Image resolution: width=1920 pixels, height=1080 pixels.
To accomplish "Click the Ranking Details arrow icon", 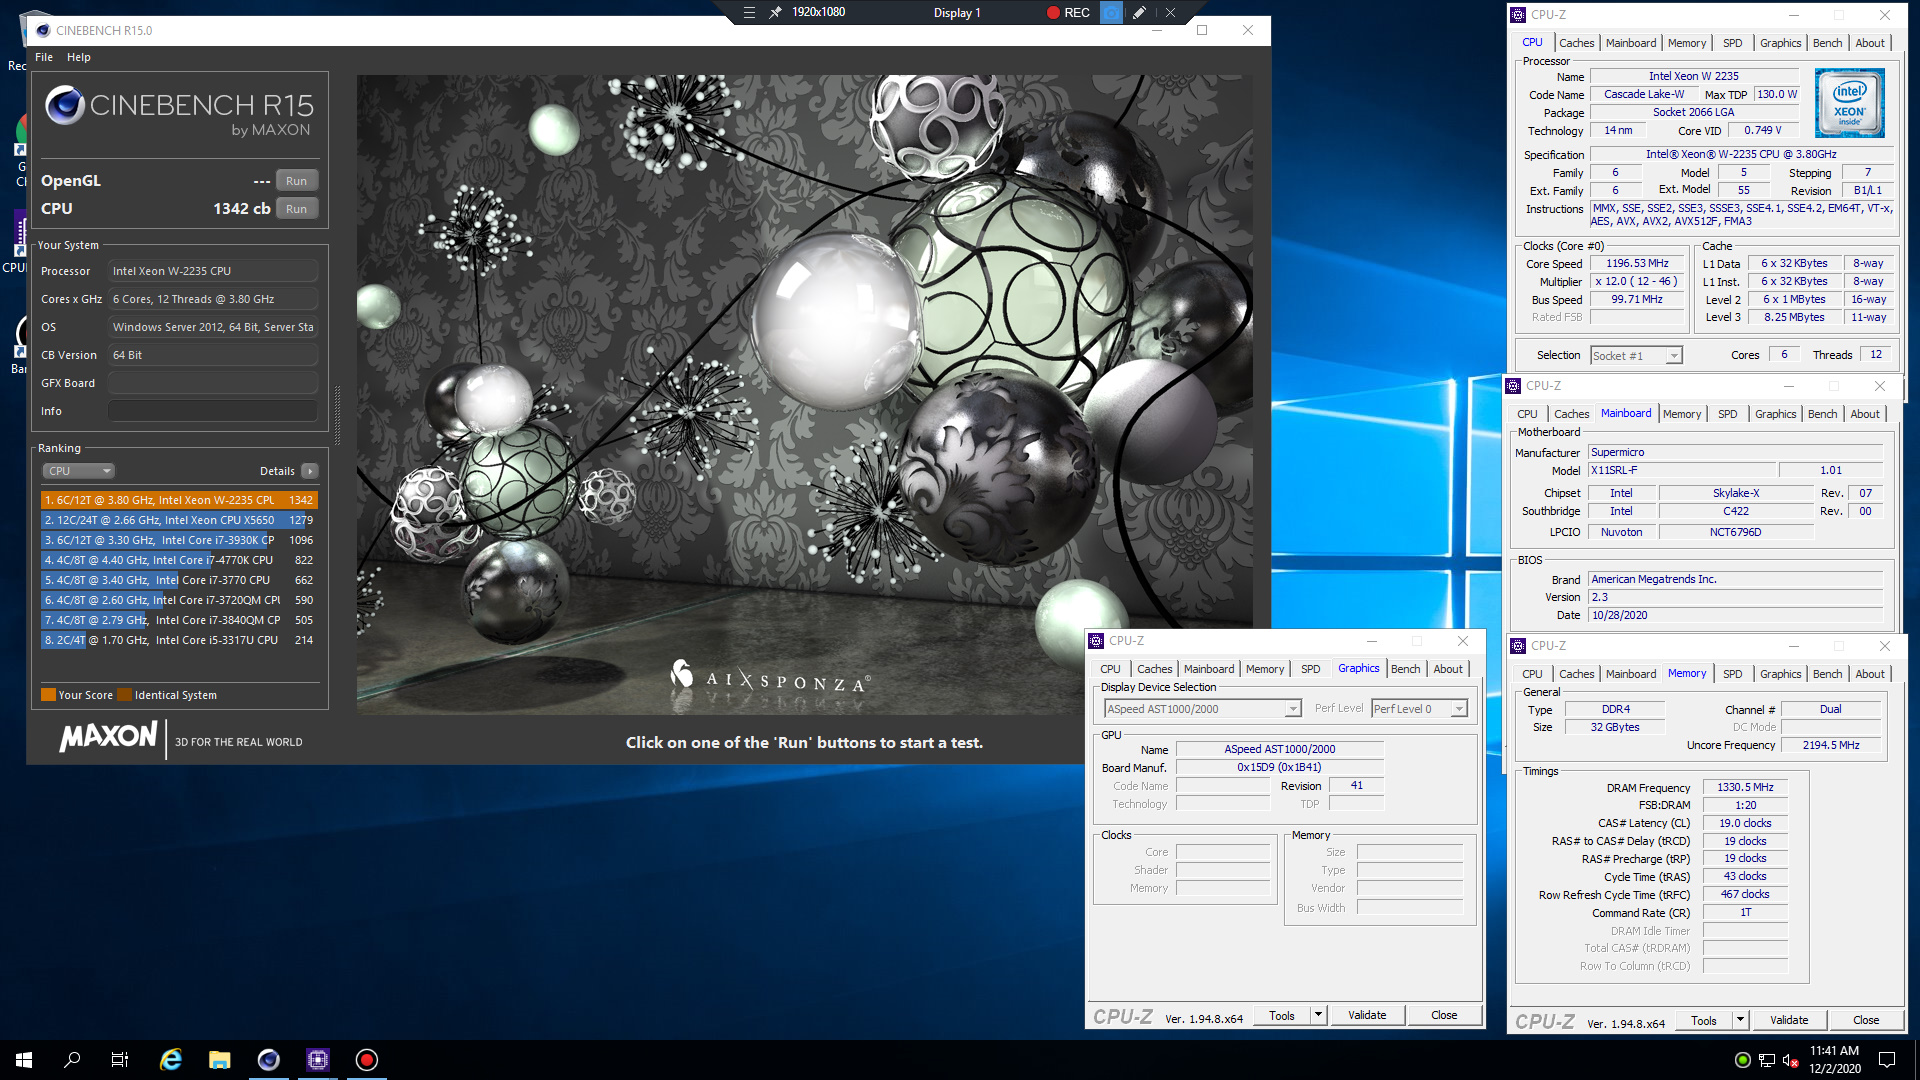I will click(310, 471).
